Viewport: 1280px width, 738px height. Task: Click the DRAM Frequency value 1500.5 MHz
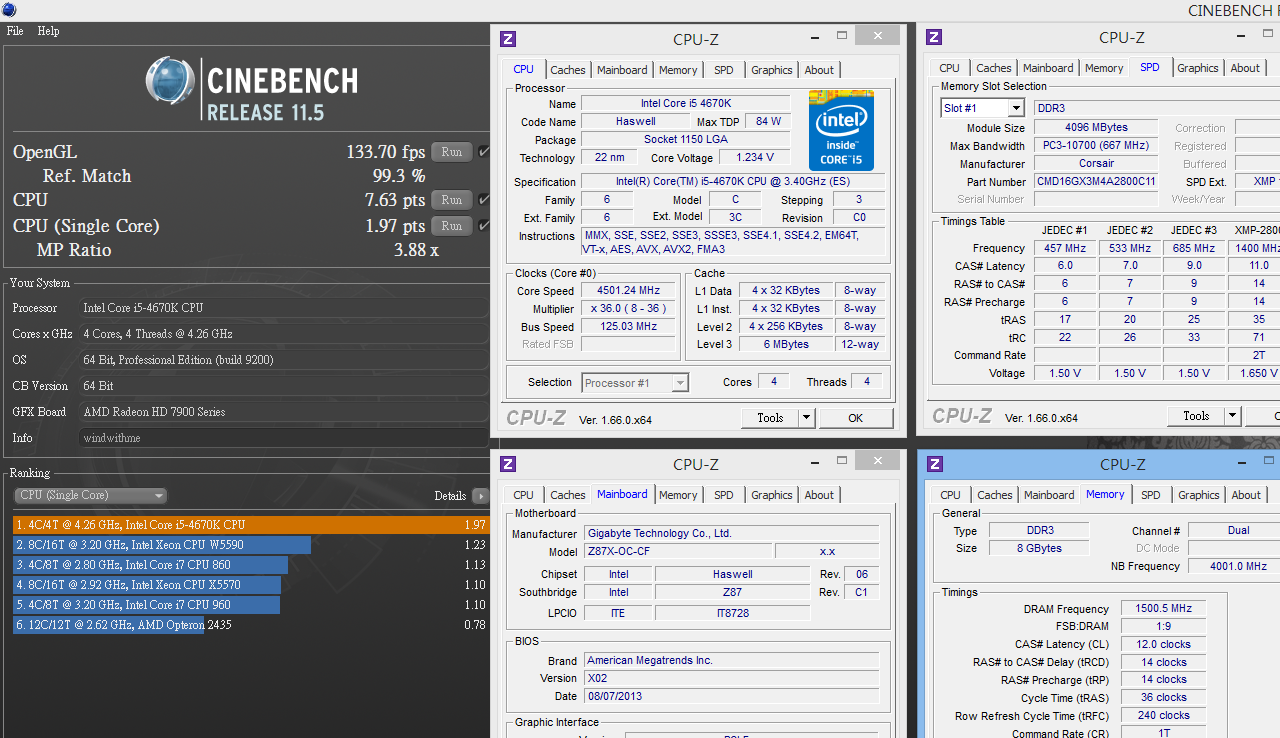[1163, 609]
